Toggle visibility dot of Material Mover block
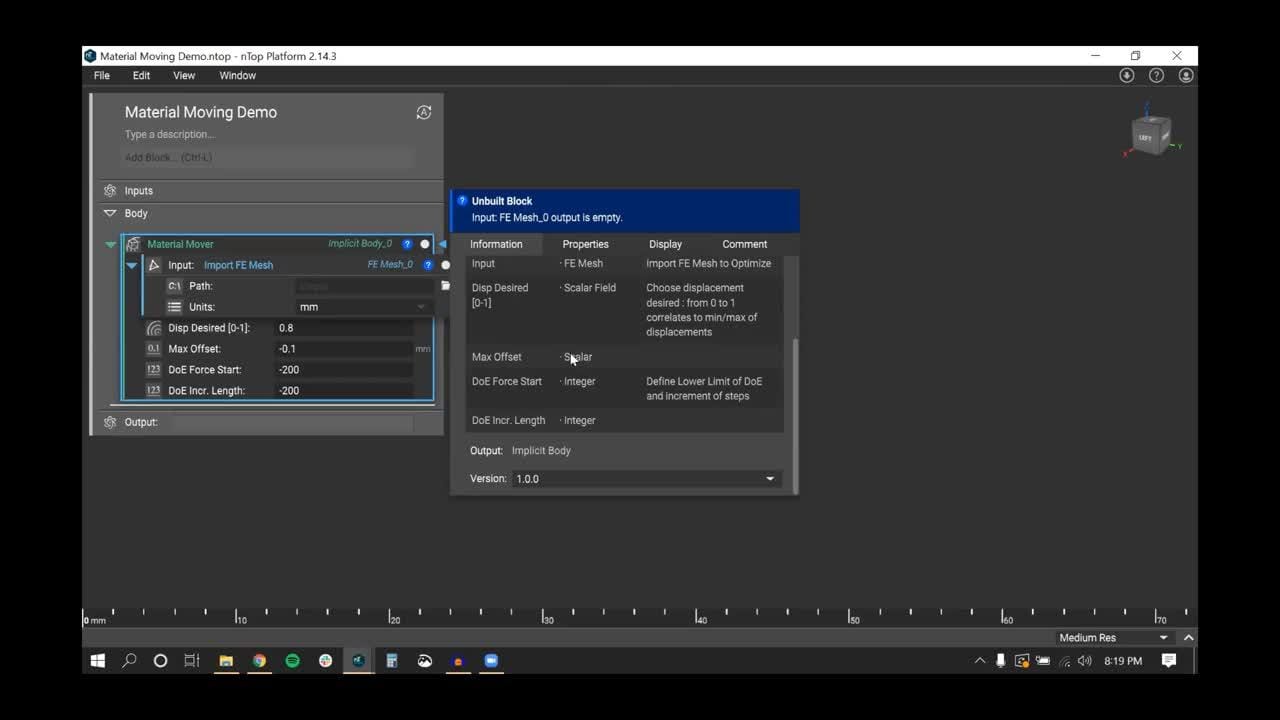The width and height of the screenshot is (1280, 720). [x=425, y=244]
